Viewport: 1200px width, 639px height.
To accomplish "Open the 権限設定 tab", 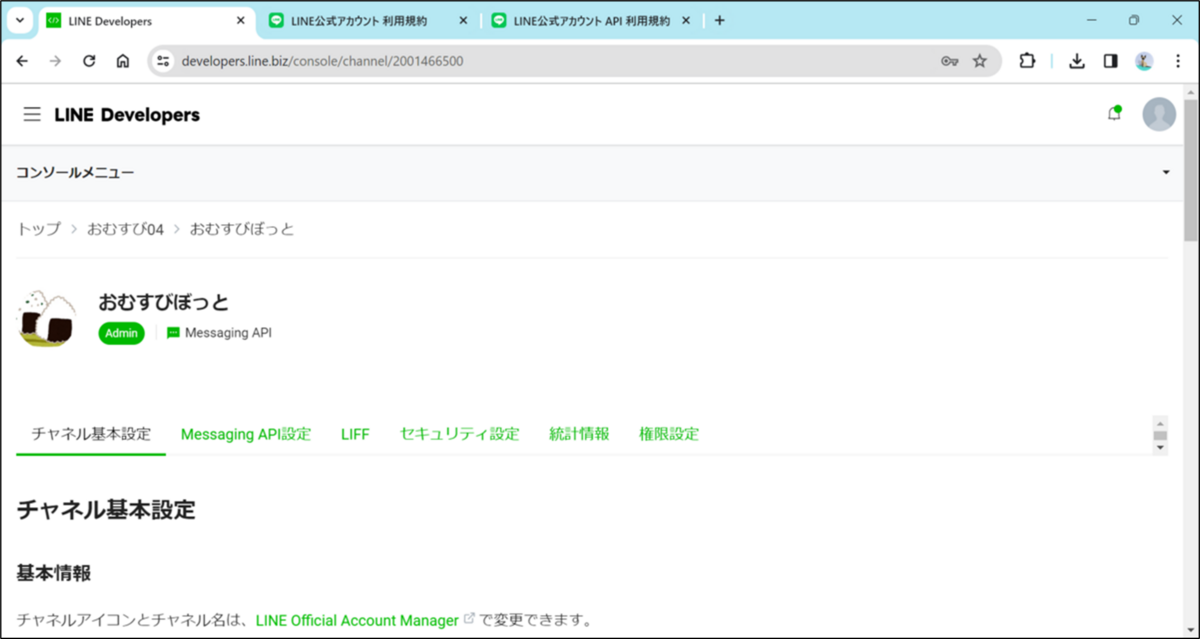I will click(x=669, y=434).
